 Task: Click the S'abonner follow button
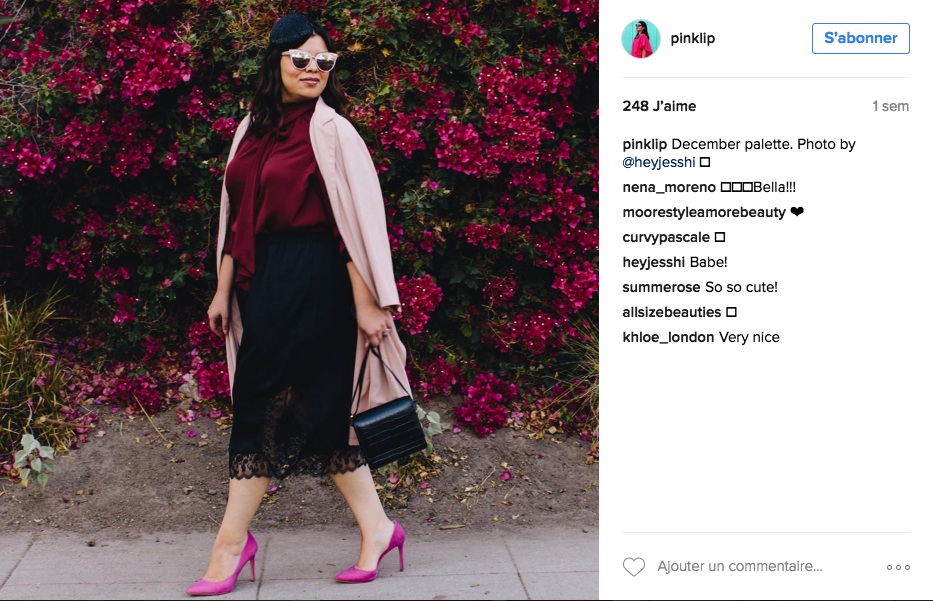(860, 38)
